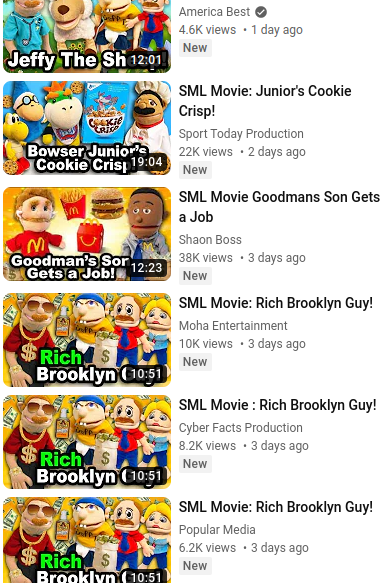Visit the Cyber Facts Production channel
The height and width of the screenshot is (583, 382).
click(240, 428)
